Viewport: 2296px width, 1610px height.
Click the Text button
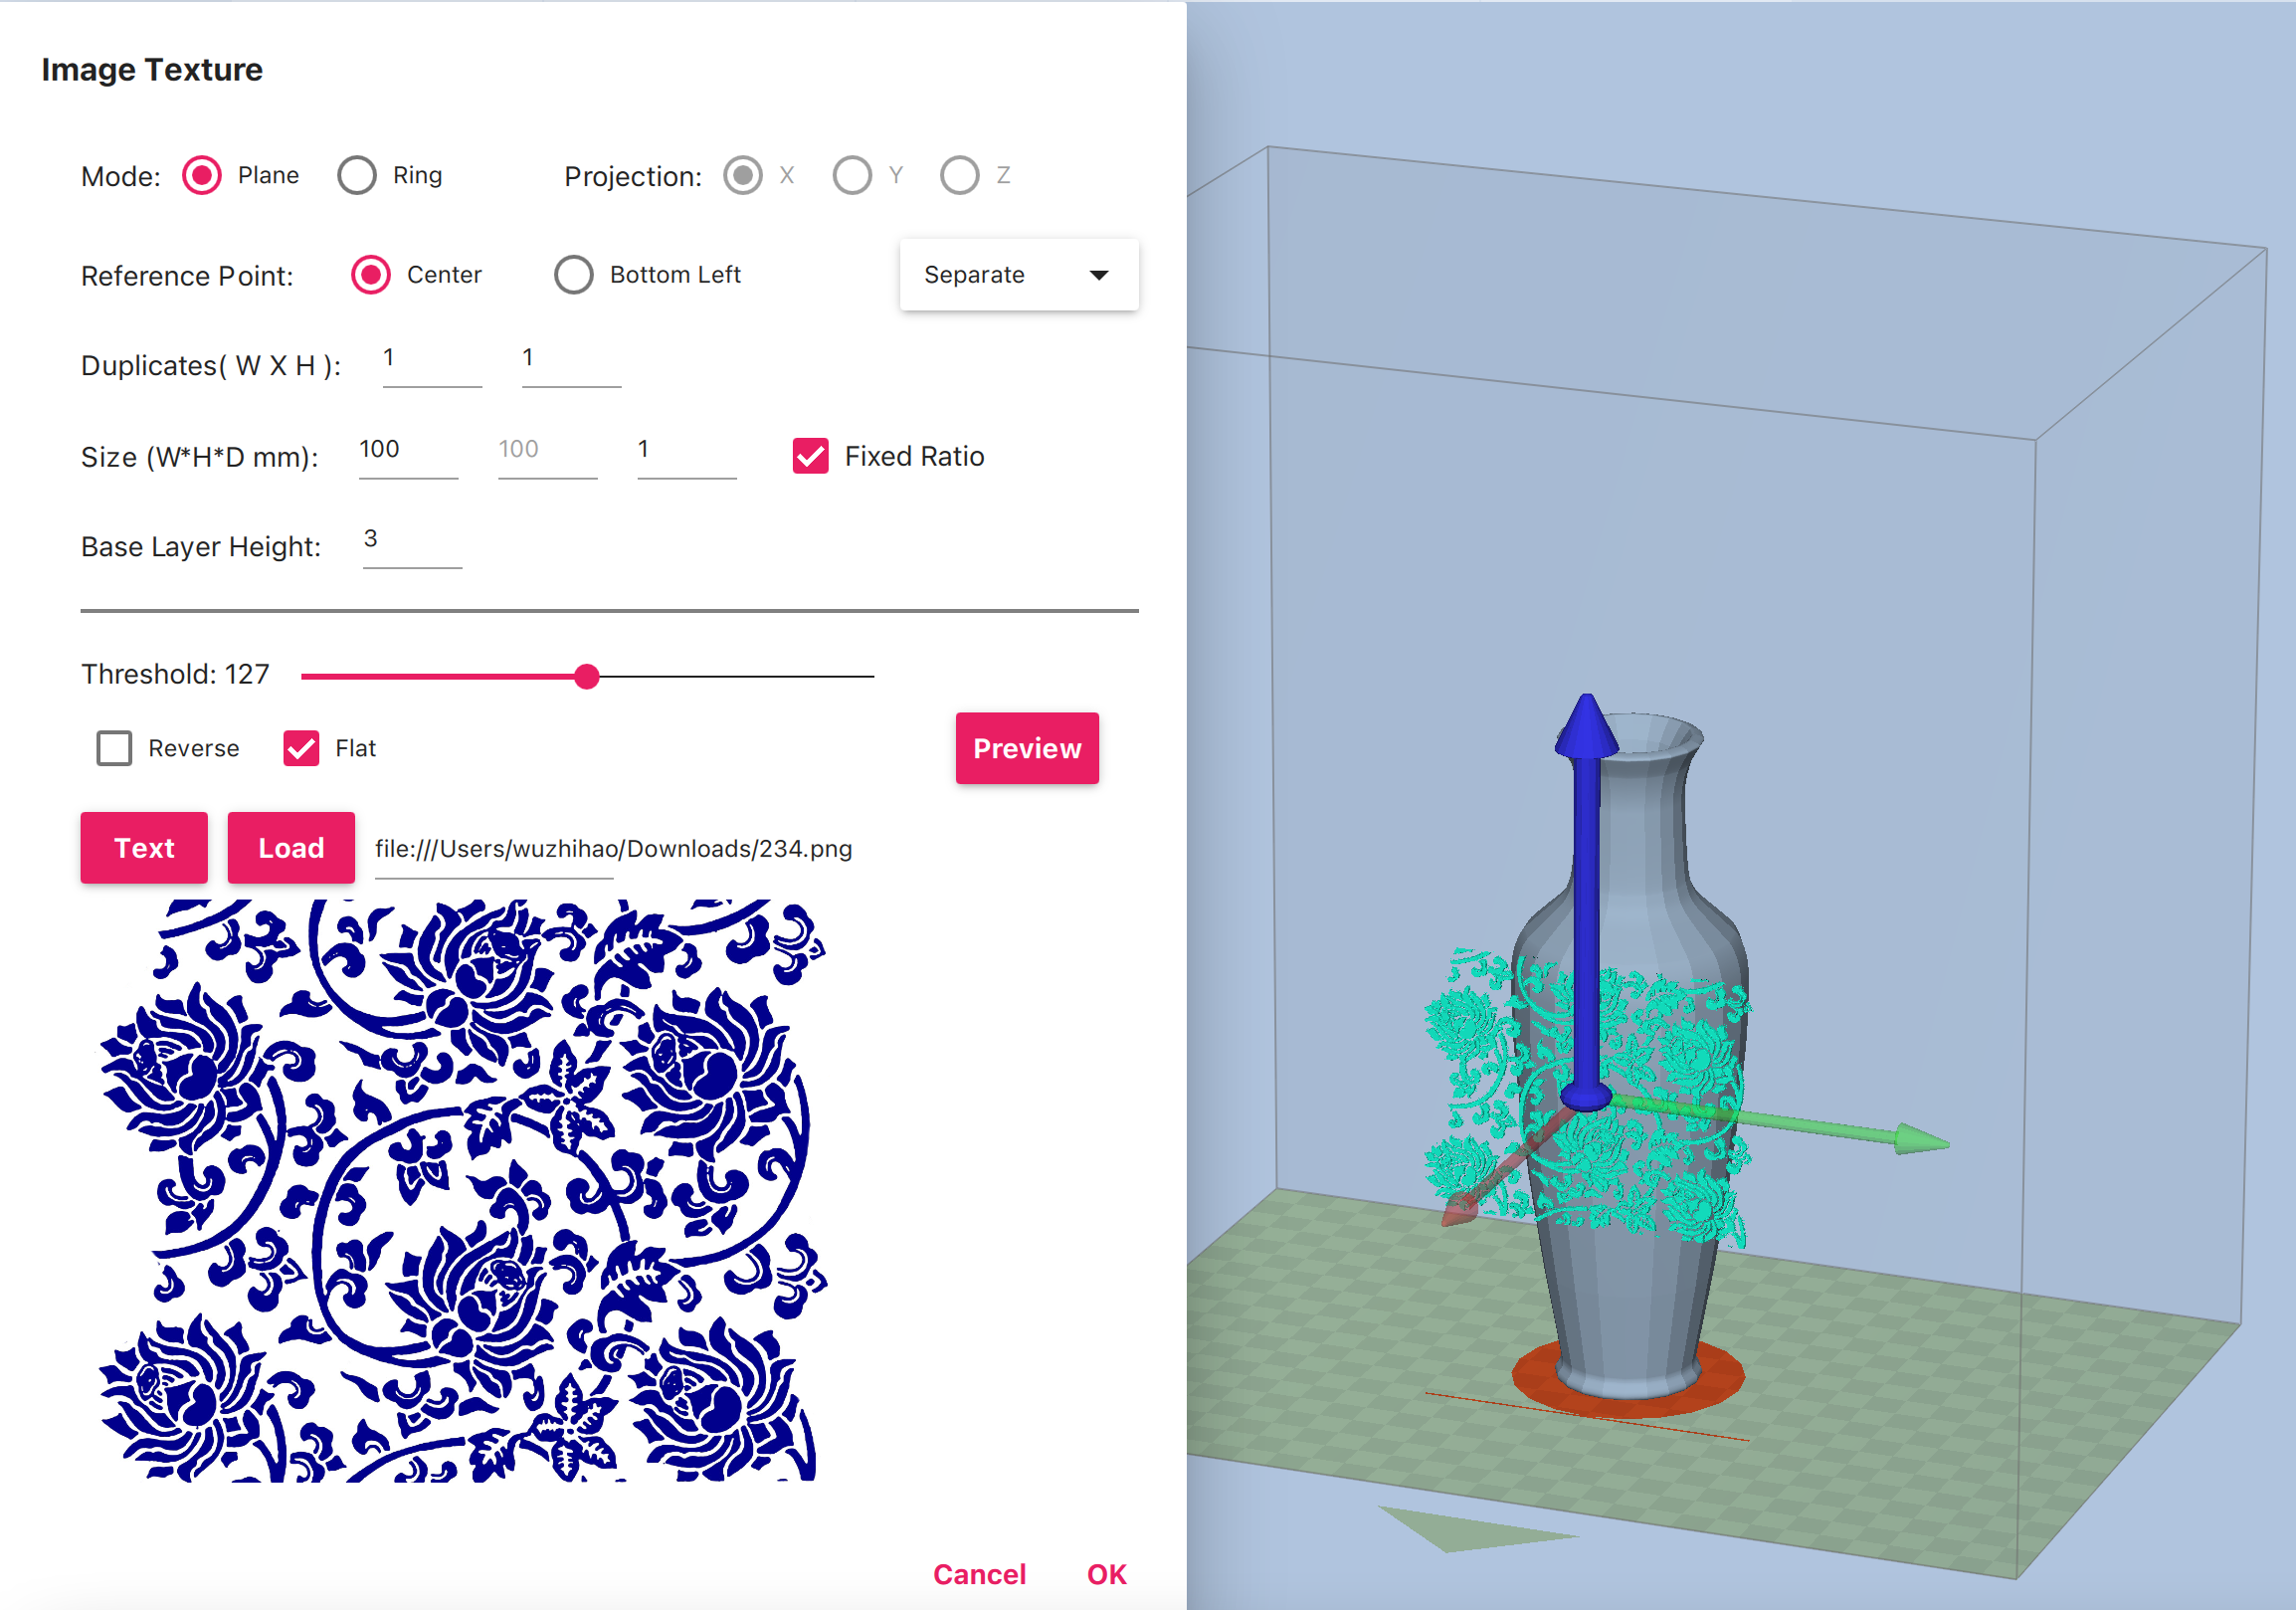(144, 848)
